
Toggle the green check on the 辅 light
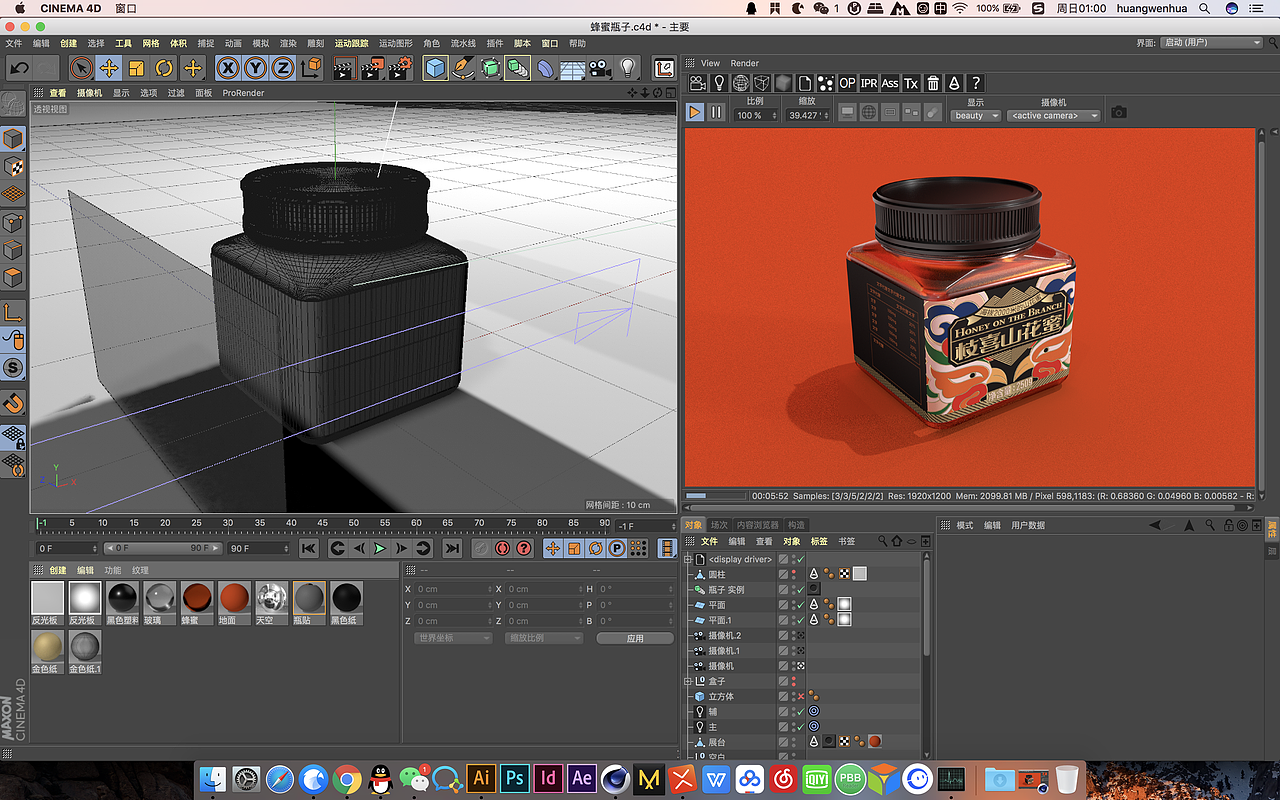(x=799, y=711)
